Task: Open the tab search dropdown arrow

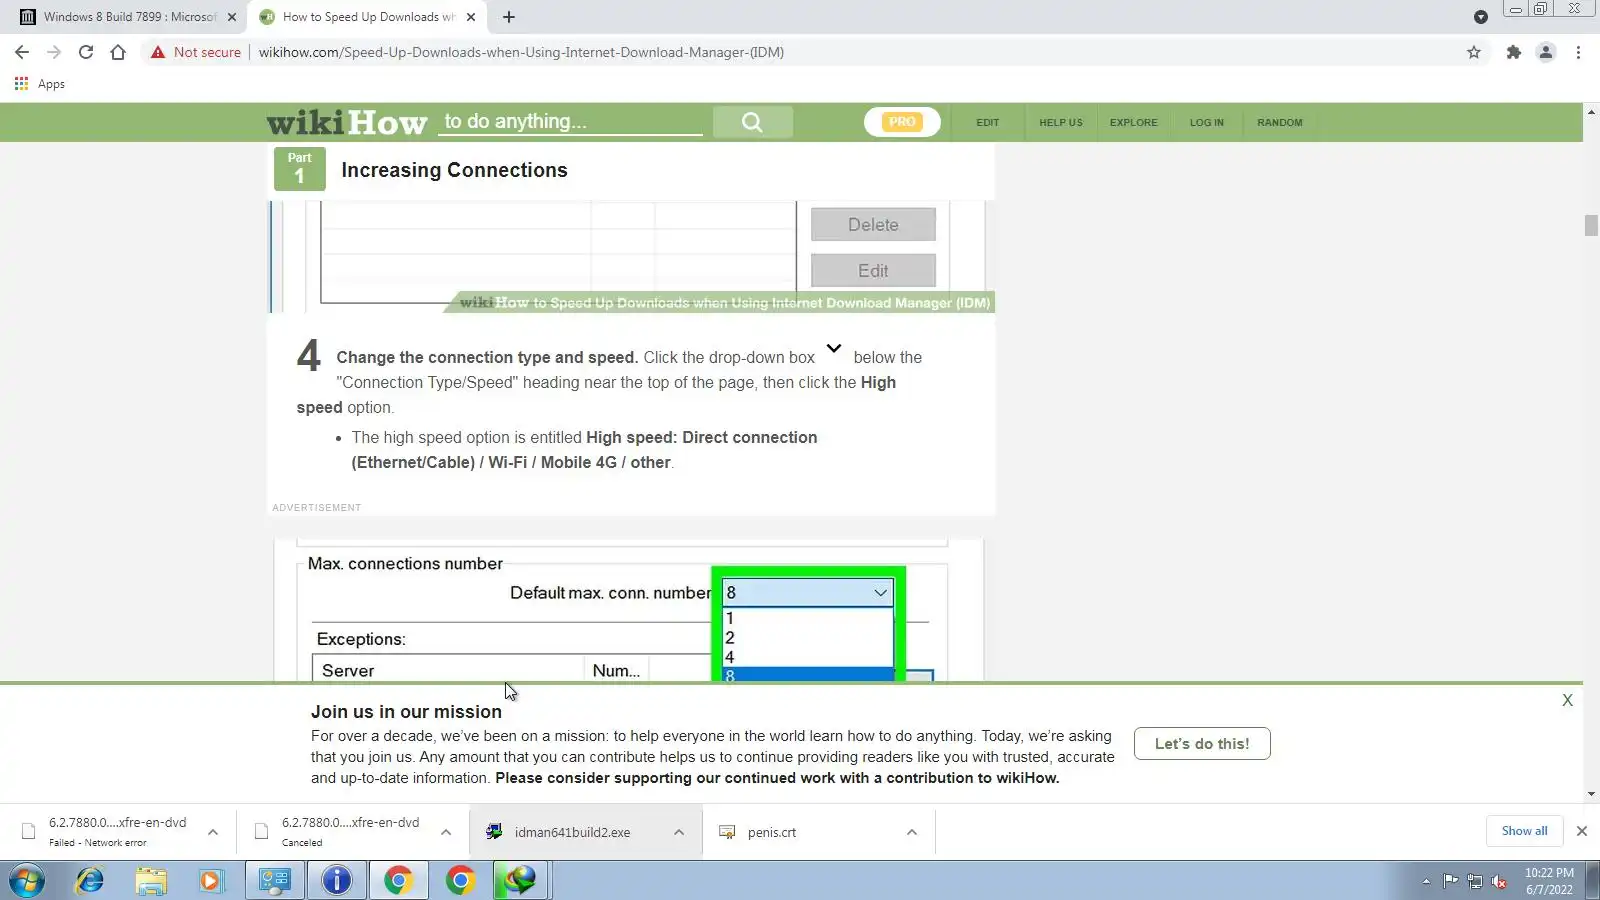Action: pos(1481,17)
